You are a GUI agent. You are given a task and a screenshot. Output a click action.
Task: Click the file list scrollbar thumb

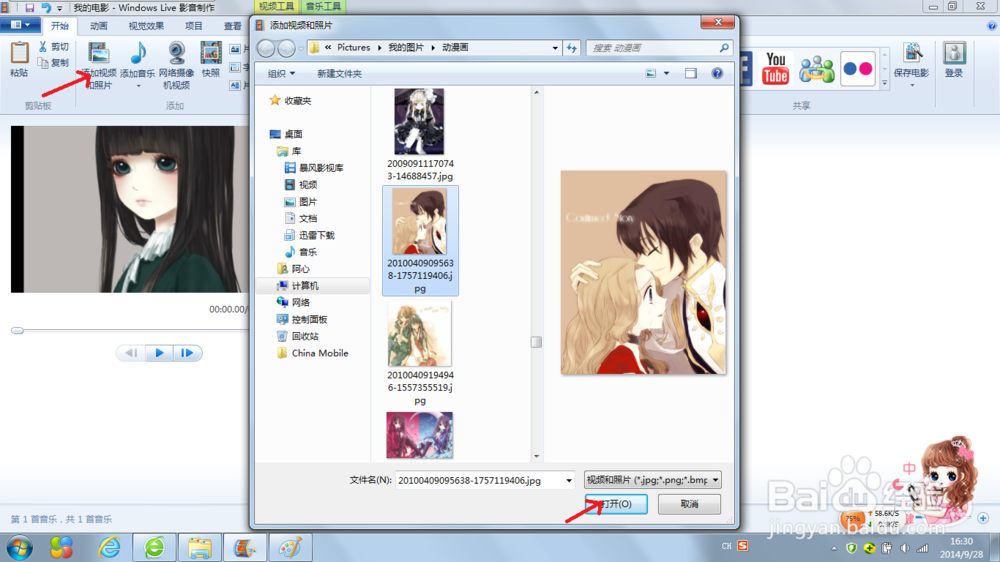click(536, 342)
